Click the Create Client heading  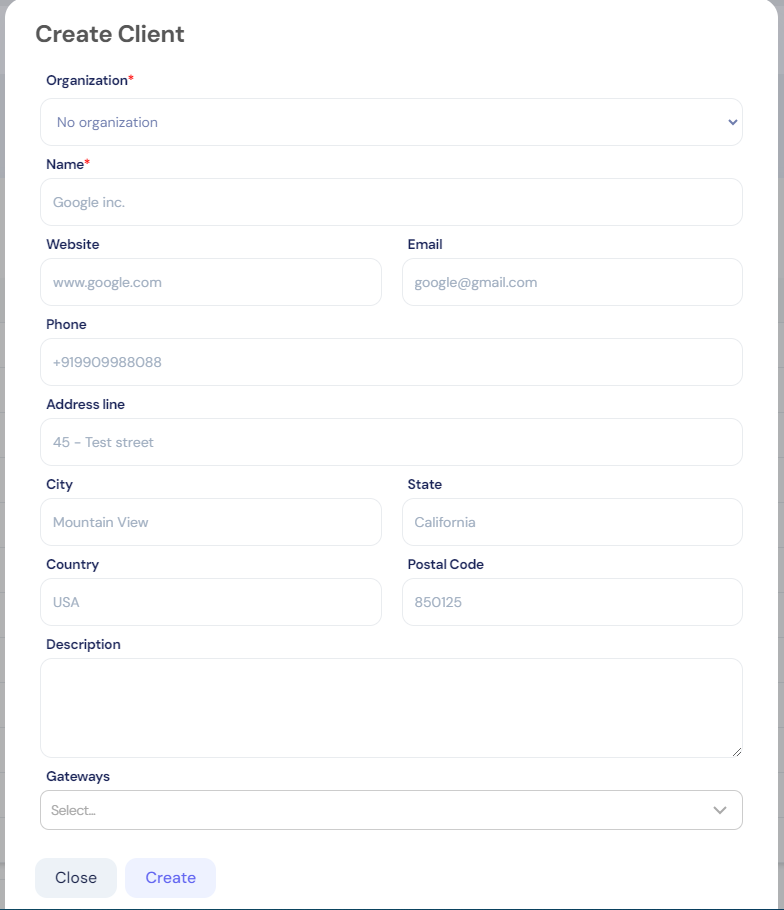click(110, 34)
